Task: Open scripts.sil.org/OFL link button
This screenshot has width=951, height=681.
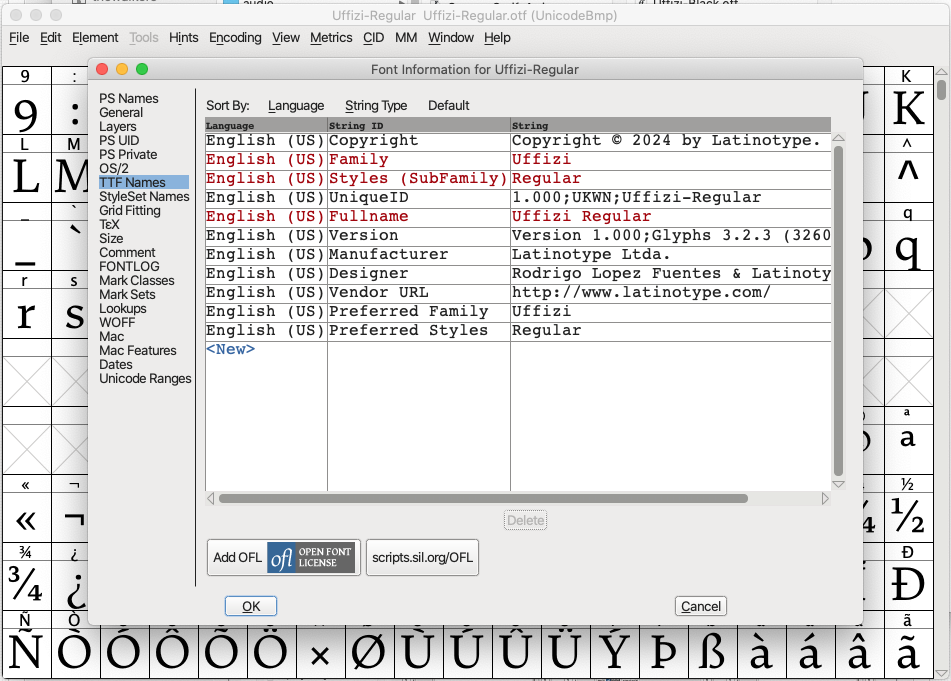Action: [422, 557]
